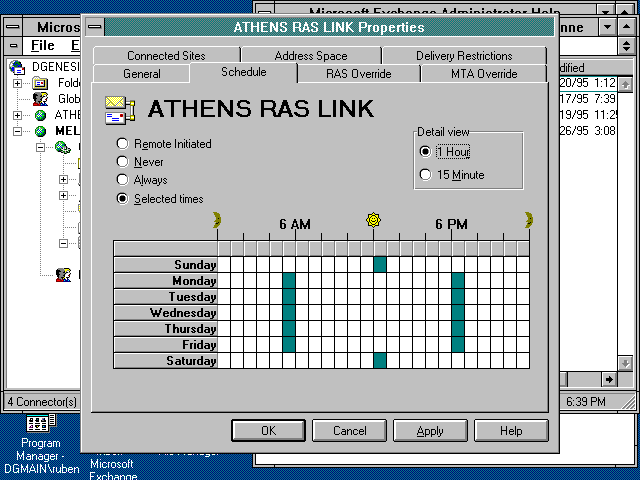Click scroll up arrow in background list
This screenshot has height=480, width=640.
pyautogui.click(x=625, y=84)
